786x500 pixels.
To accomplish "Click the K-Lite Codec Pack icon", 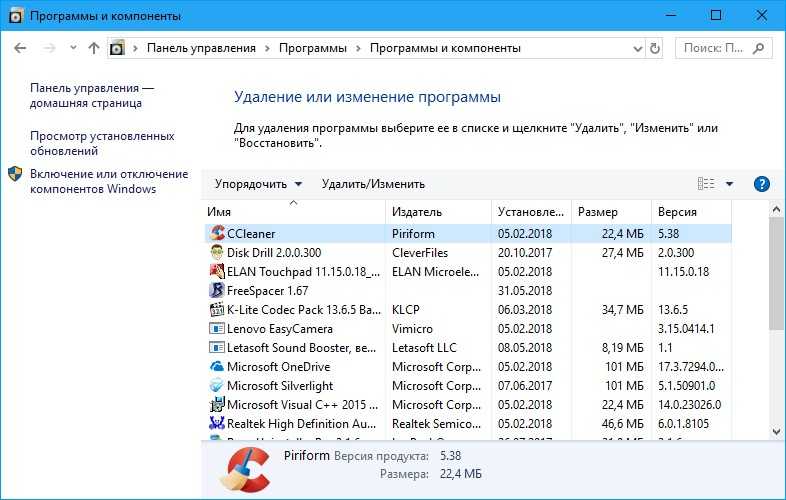I will pyautogui.click(x=217, y=309).
